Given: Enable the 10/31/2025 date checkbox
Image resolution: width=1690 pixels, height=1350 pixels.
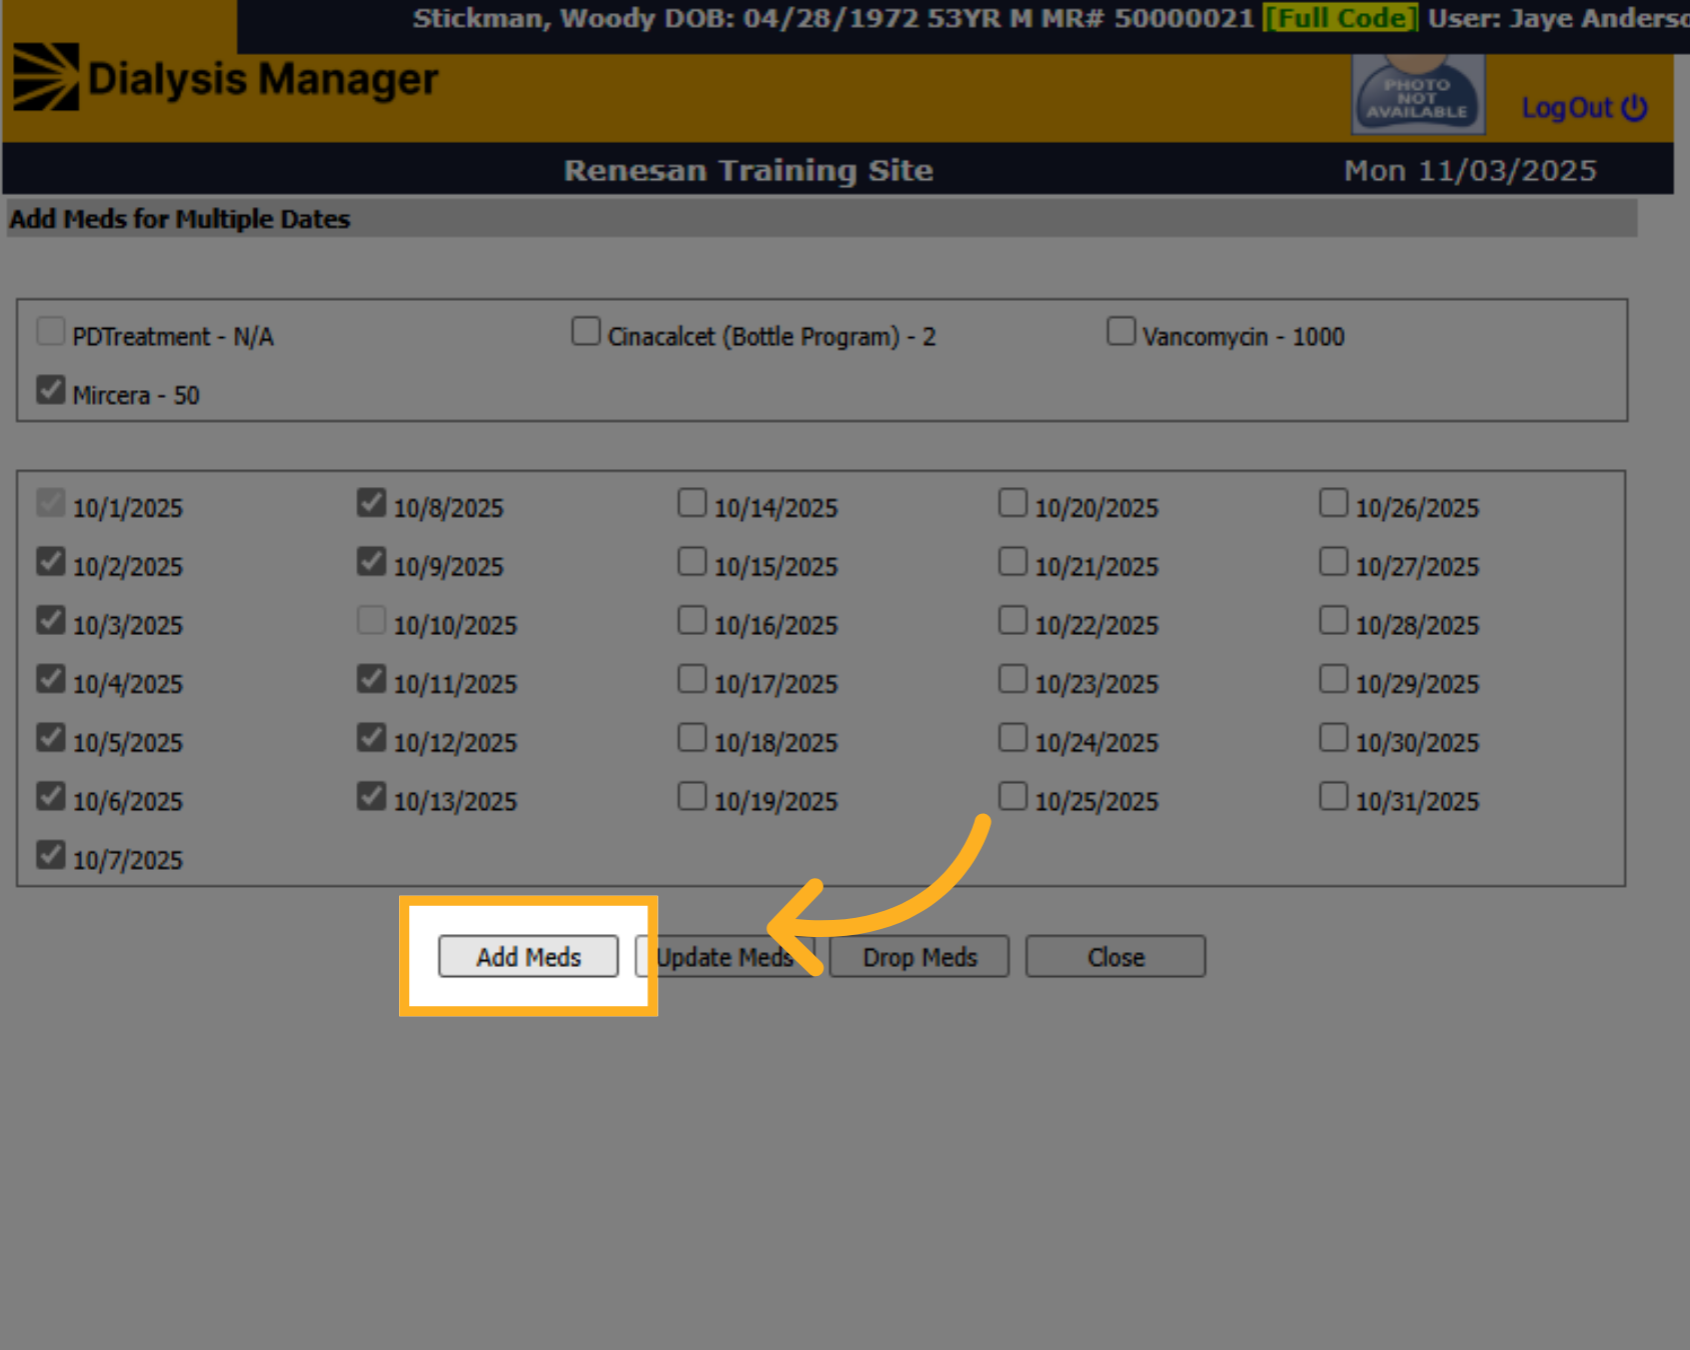Looking at the screenshot, I should 1333,796.
